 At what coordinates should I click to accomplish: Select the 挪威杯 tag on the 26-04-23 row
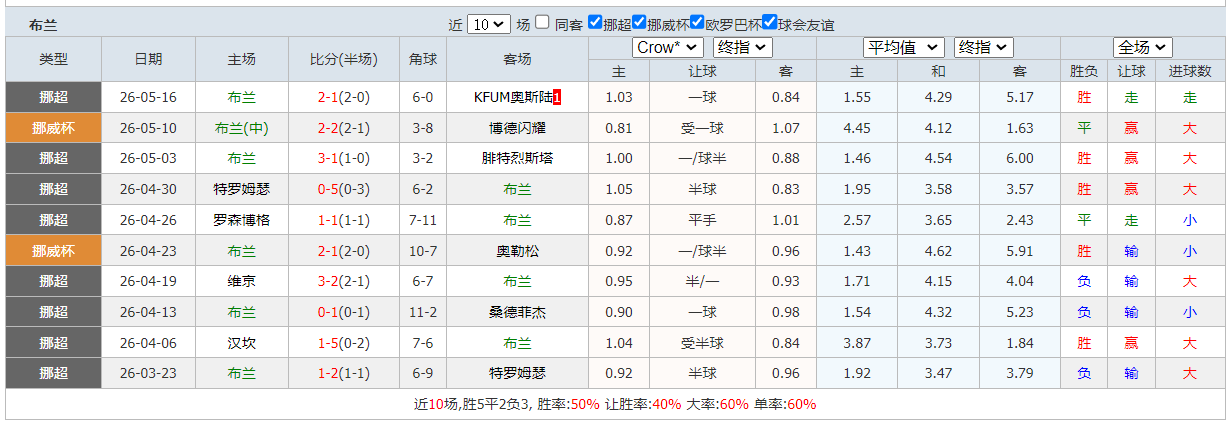click(x=54, y=251)
